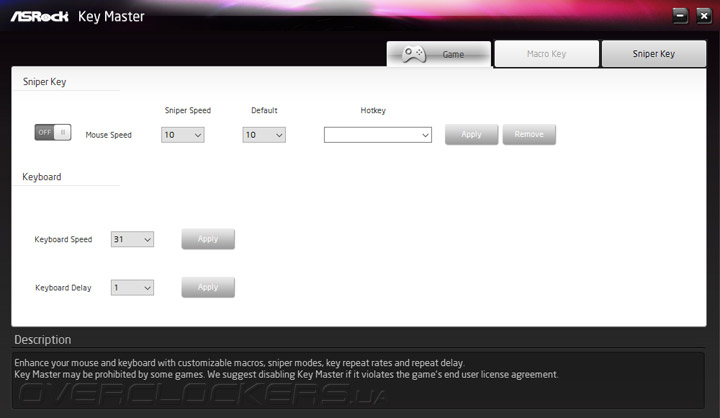
Task: Expand the Sniper Speed dropdown
Action: (183, 135)
